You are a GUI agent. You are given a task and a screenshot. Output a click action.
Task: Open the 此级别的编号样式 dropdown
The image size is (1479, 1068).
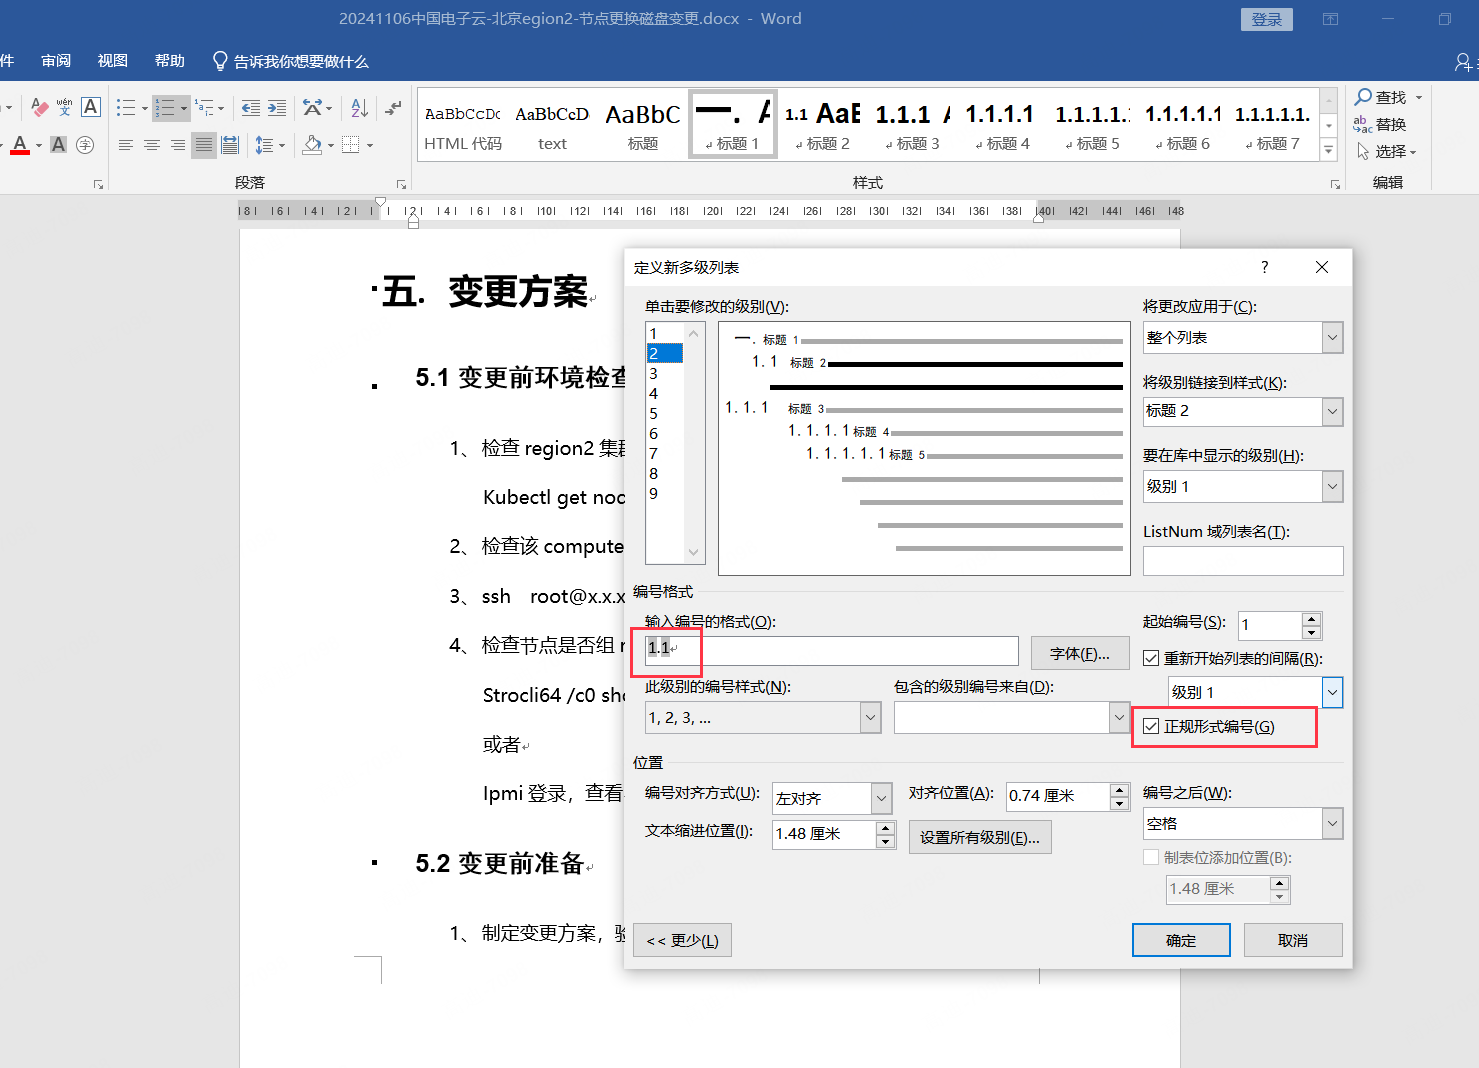[870, 717]
